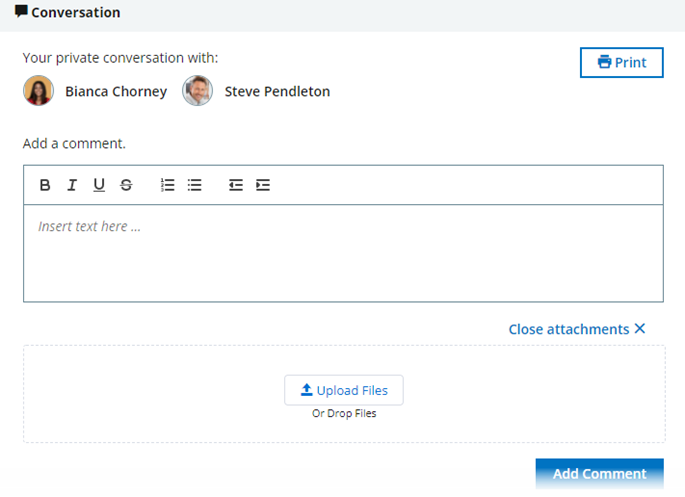
Task: Toggle italic formatting in comment editor
Action: [x=72, y=185]
